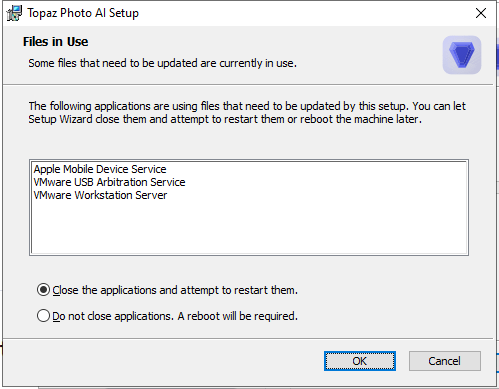Select Close the applications radio button circle
499x389 pixels.
(x=43, y=290)
